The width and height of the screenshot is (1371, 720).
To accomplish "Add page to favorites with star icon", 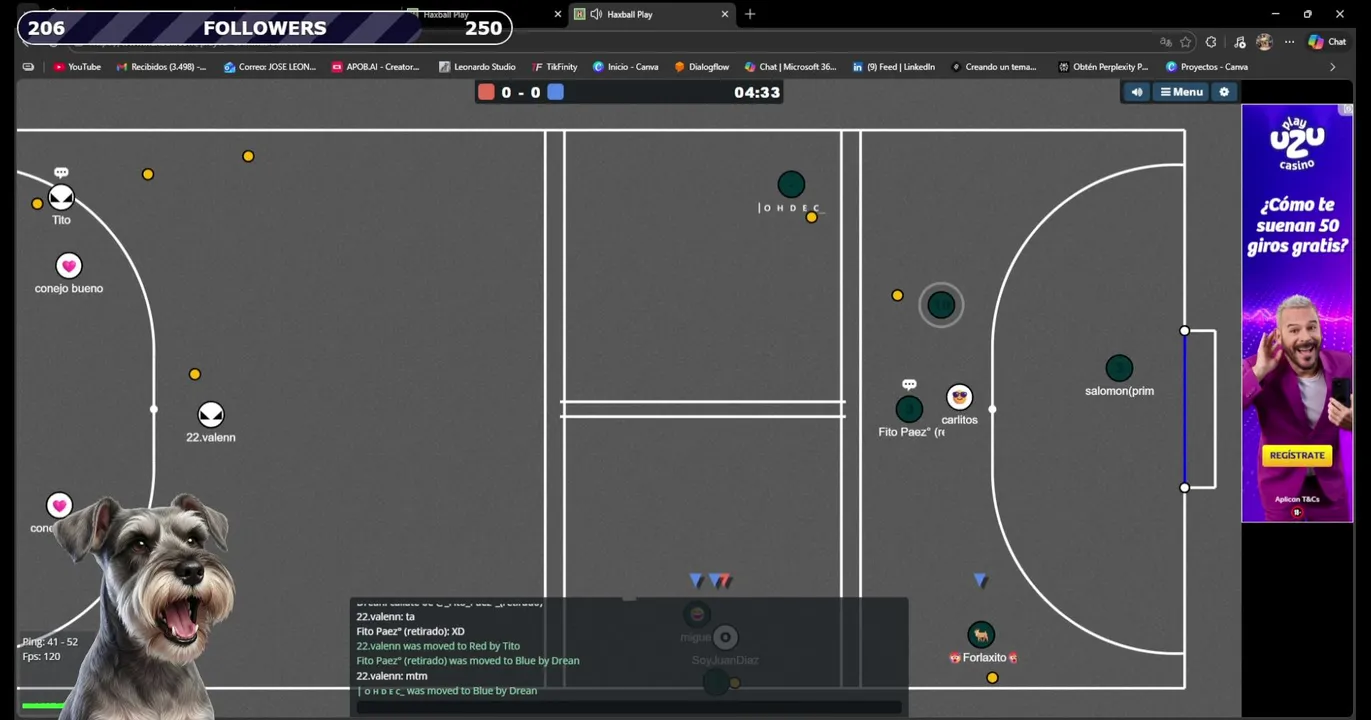I will (1186, 42).
